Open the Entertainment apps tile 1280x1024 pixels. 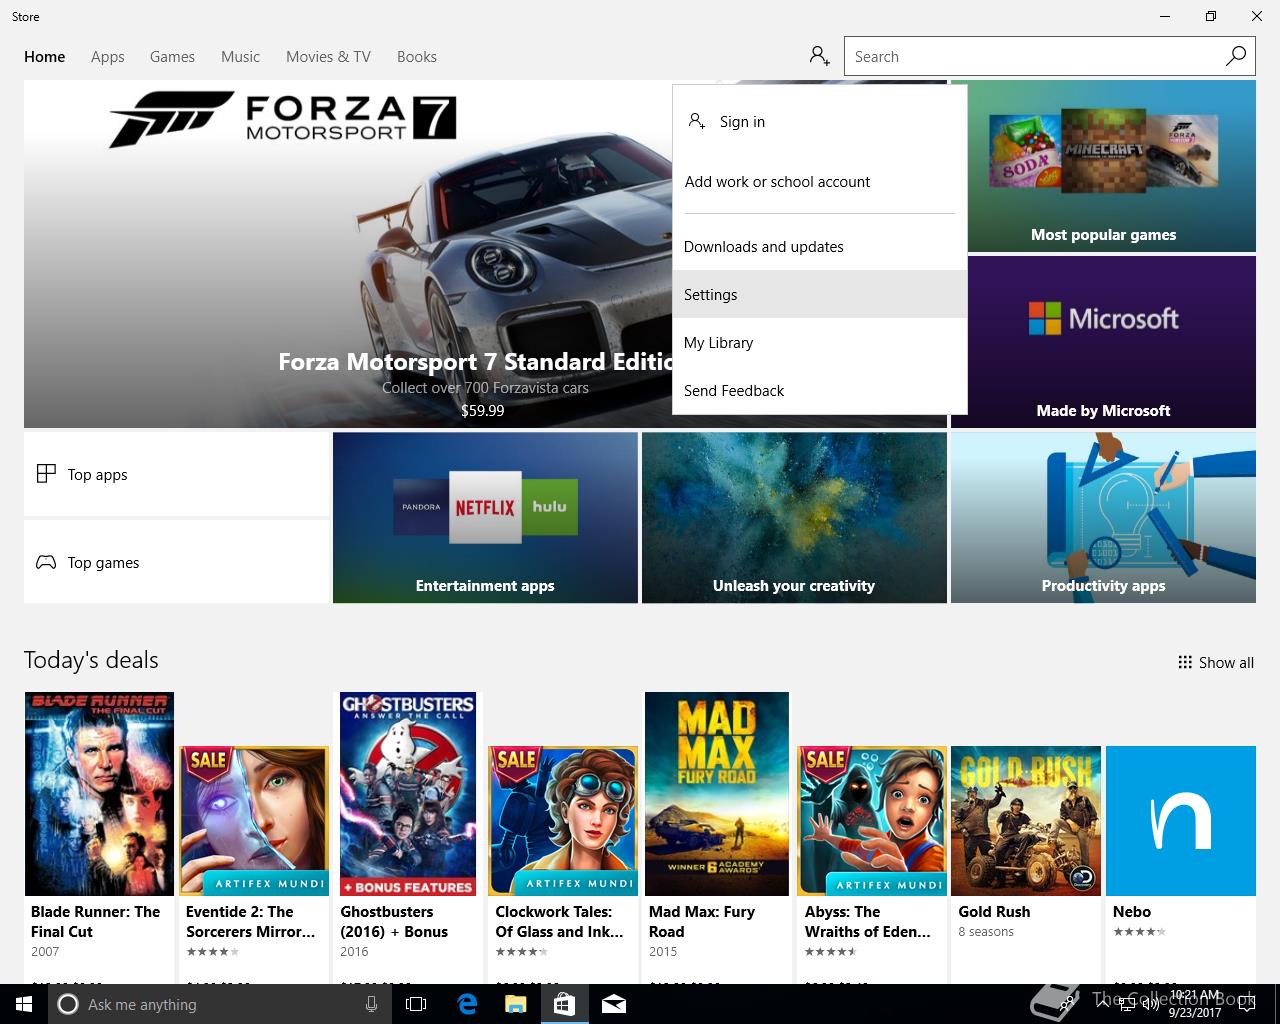click(485, 518)
